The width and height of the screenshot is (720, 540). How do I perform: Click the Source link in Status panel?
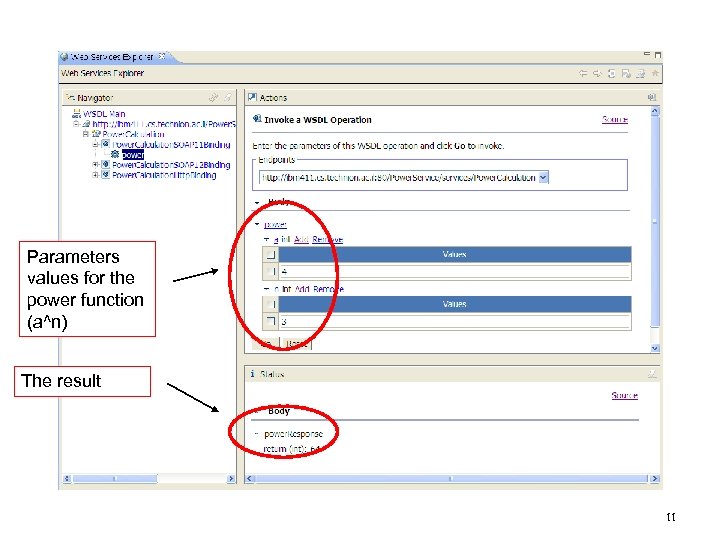[x=624, y=395]
